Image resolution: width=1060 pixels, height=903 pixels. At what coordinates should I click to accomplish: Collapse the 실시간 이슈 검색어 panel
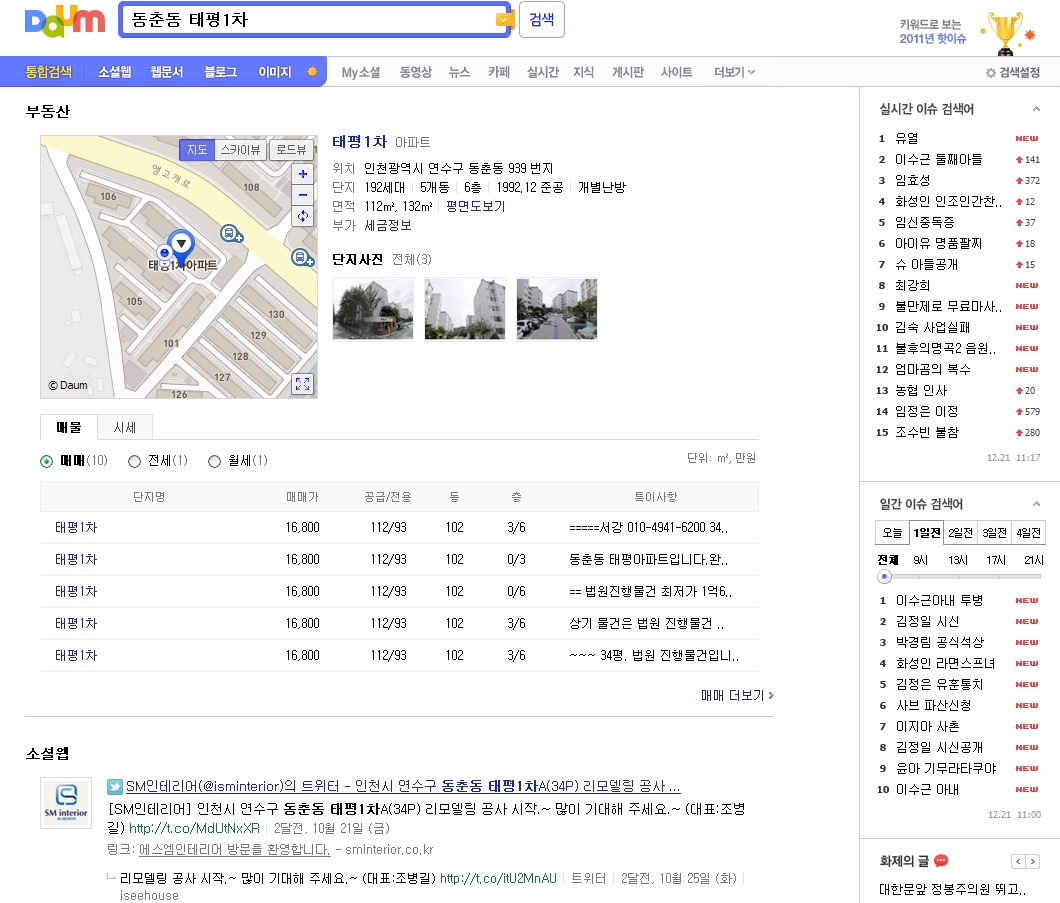tap(1034, 109)
